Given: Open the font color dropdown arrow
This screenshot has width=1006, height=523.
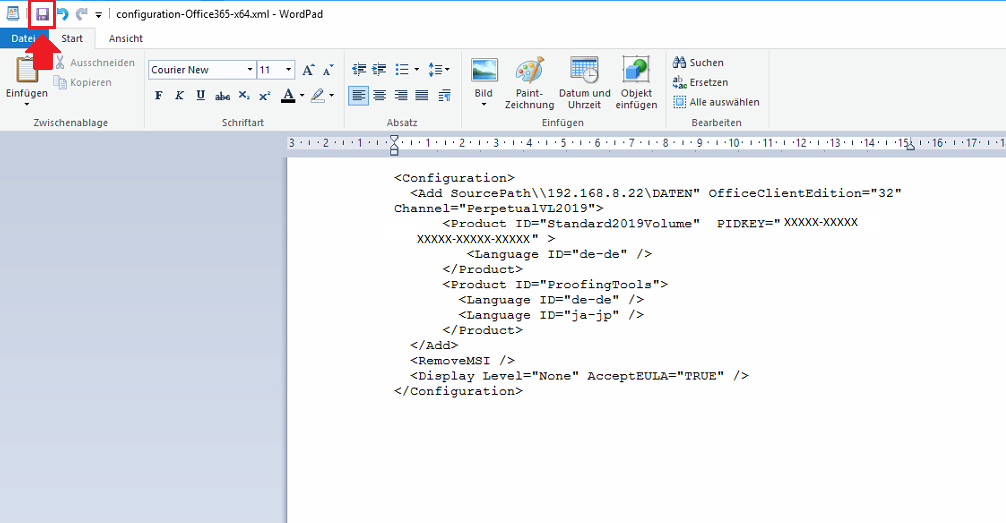Looking at the screenshot, I should coord(302,96).
